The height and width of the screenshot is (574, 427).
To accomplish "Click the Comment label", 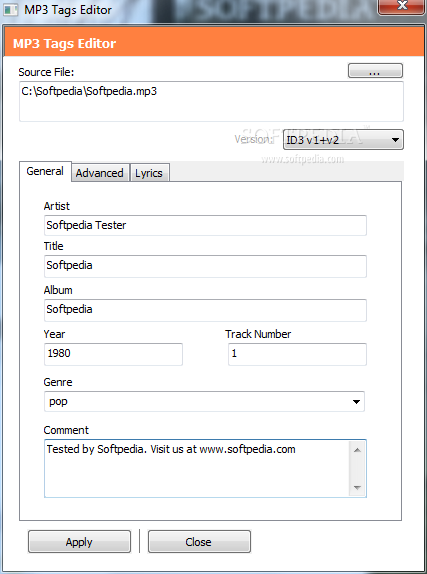I will pos(66,430).
